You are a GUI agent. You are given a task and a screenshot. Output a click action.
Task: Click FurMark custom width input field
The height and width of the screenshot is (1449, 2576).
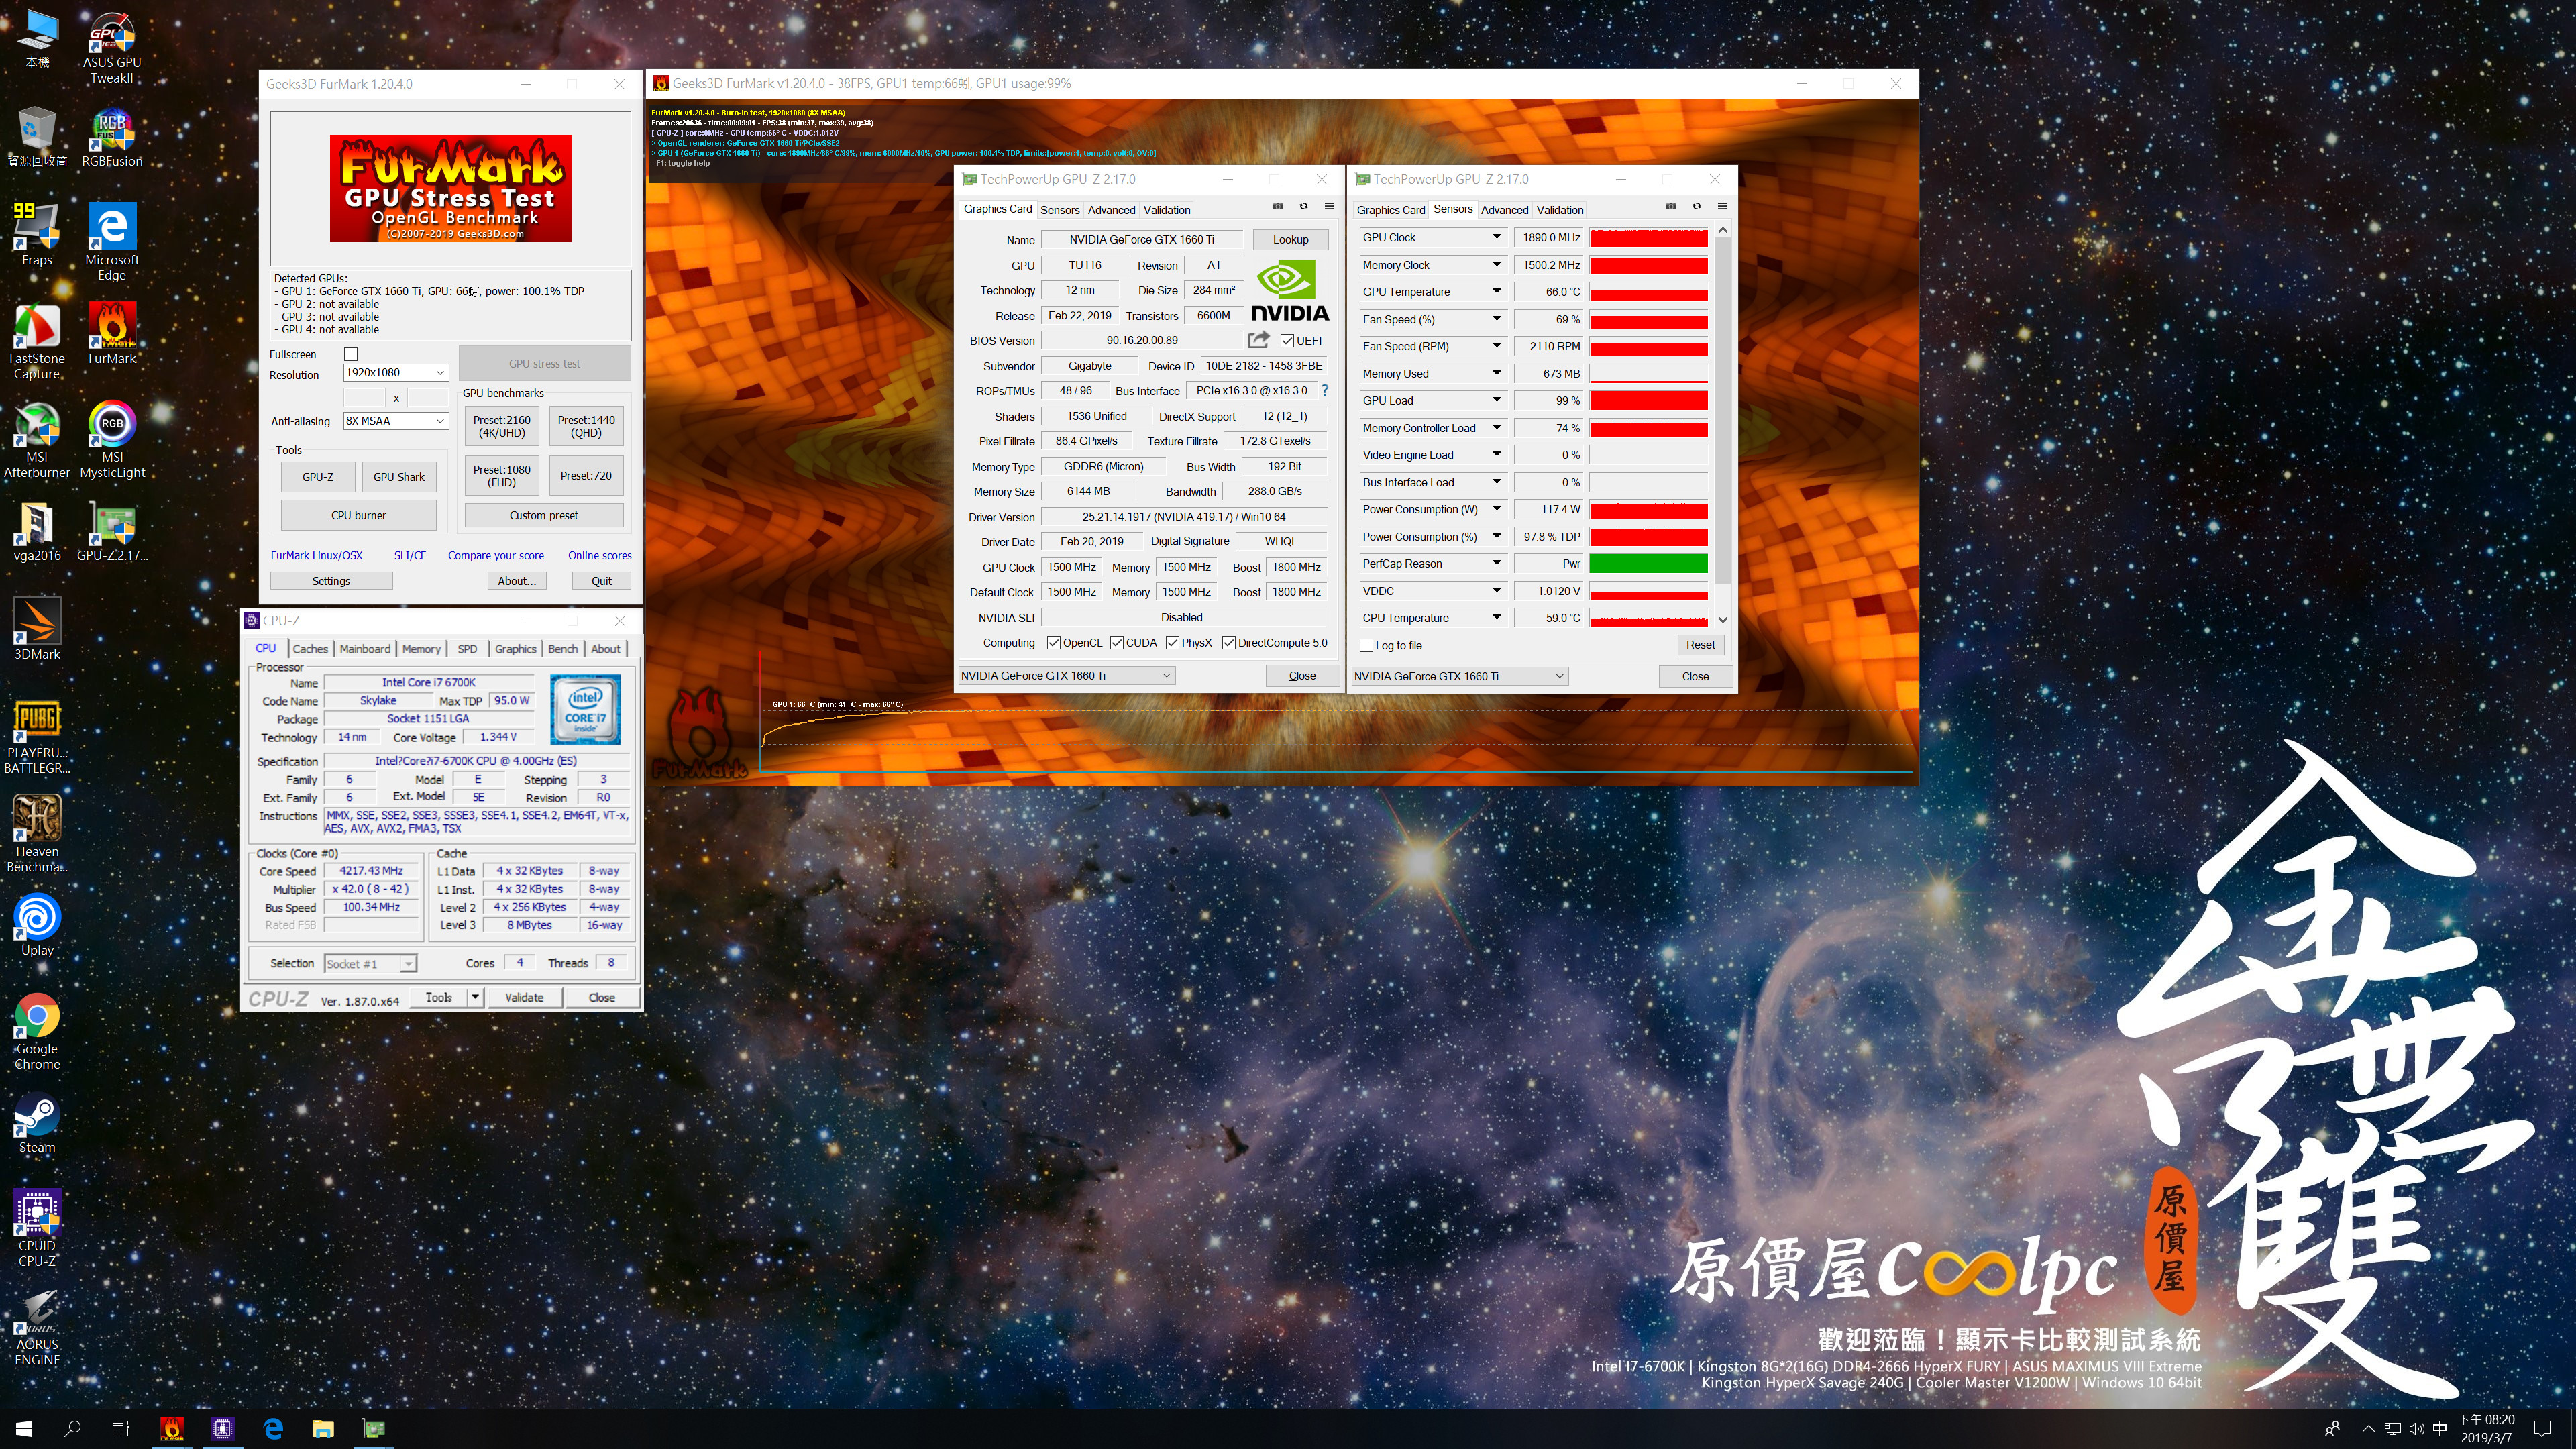[x=364, y=398]
